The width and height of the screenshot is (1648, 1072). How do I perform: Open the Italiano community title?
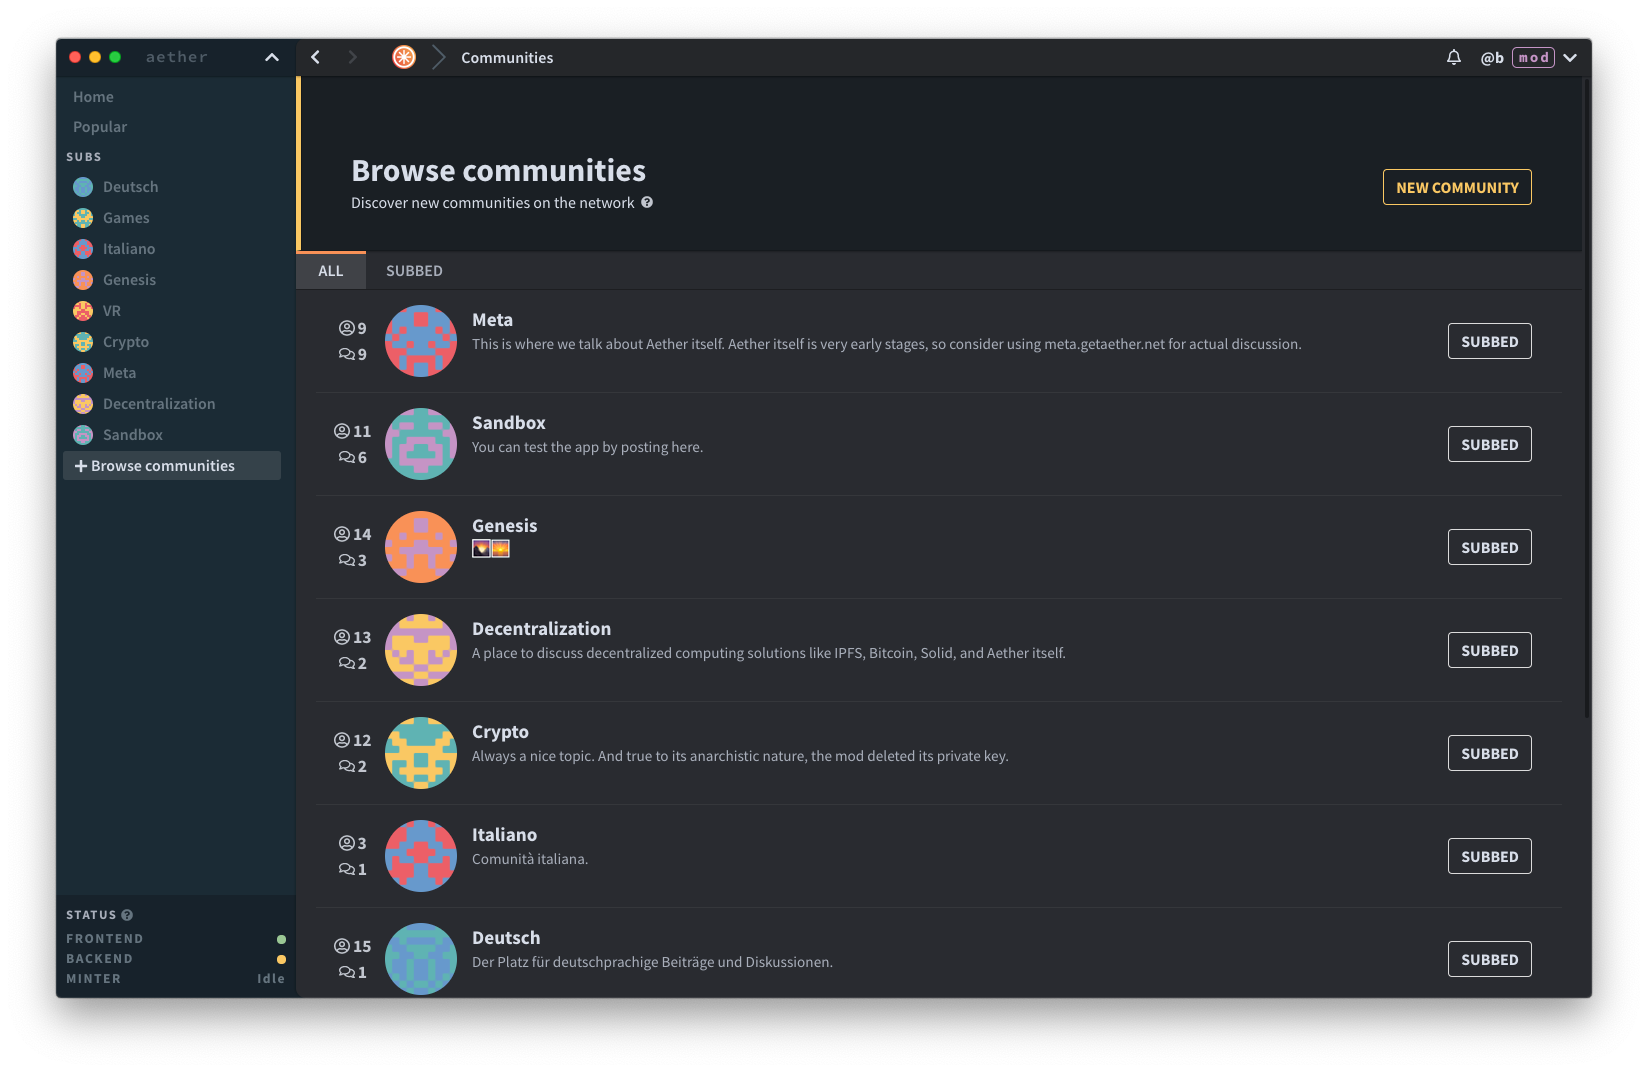504,835
